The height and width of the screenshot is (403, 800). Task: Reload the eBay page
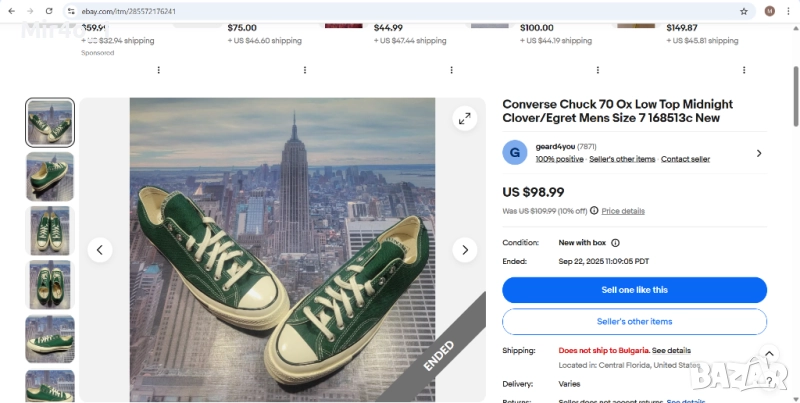(50, 11)
